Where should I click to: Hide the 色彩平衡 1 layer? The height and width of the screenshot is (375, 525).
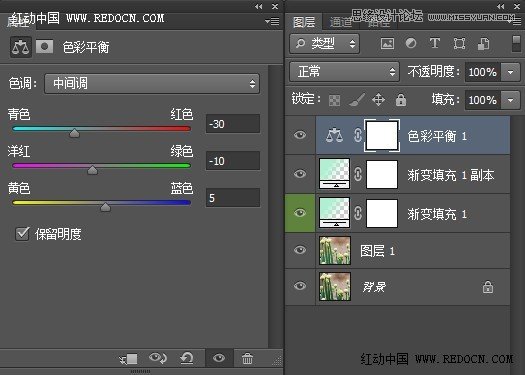pos(300,135)
